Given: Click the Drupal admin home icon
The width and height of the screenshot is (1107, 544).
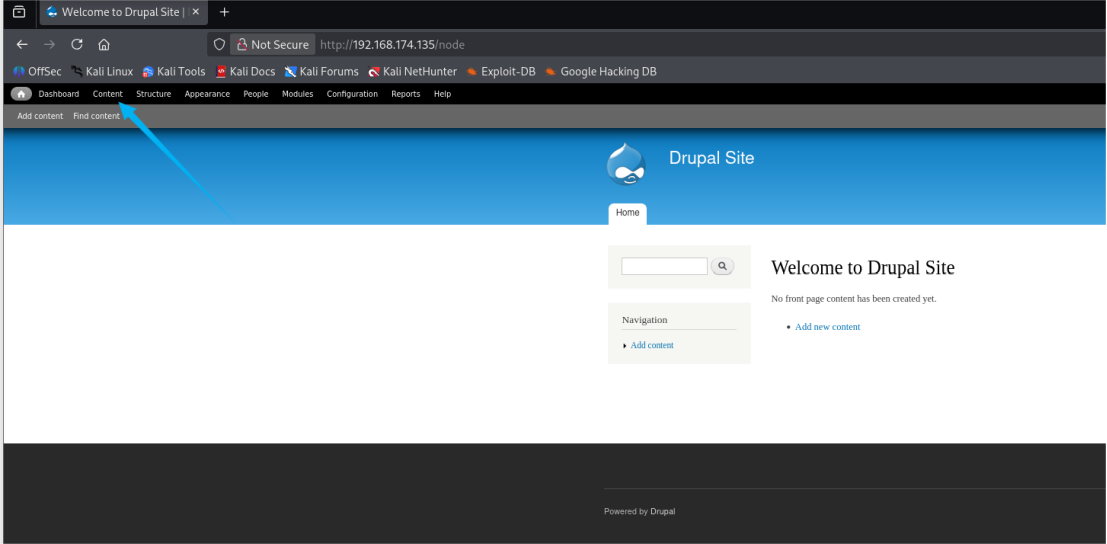Looking at the screenshot, I should [x=21, y=94].
